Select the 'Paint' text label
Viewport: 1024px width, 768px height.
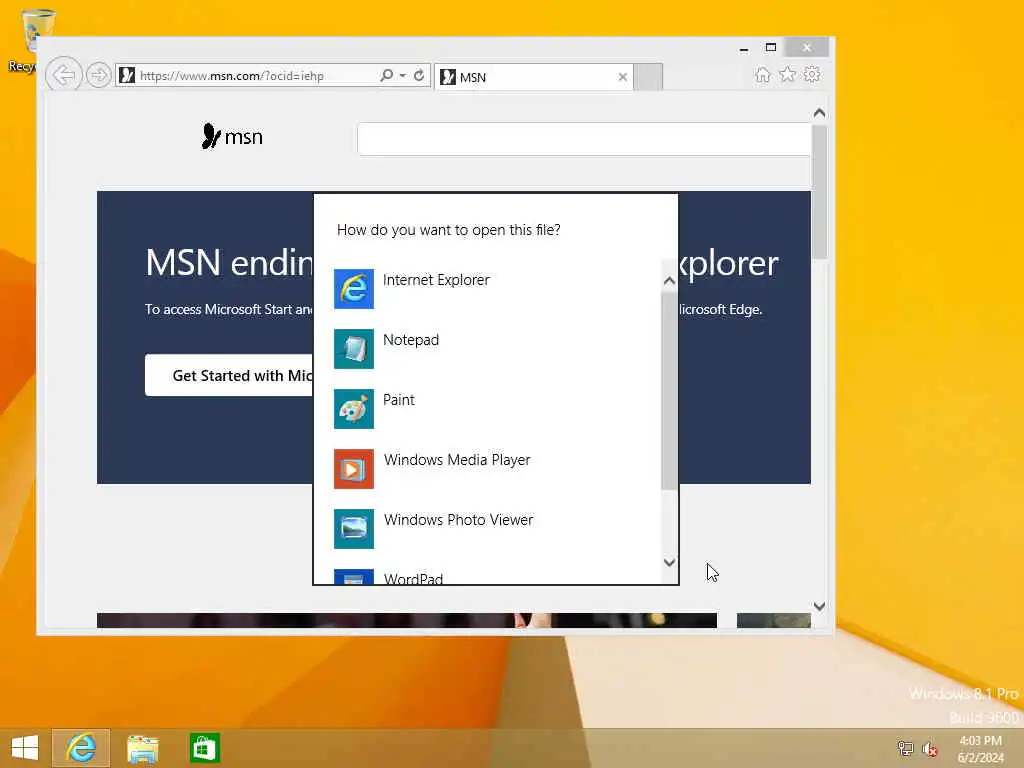point(398,400)
